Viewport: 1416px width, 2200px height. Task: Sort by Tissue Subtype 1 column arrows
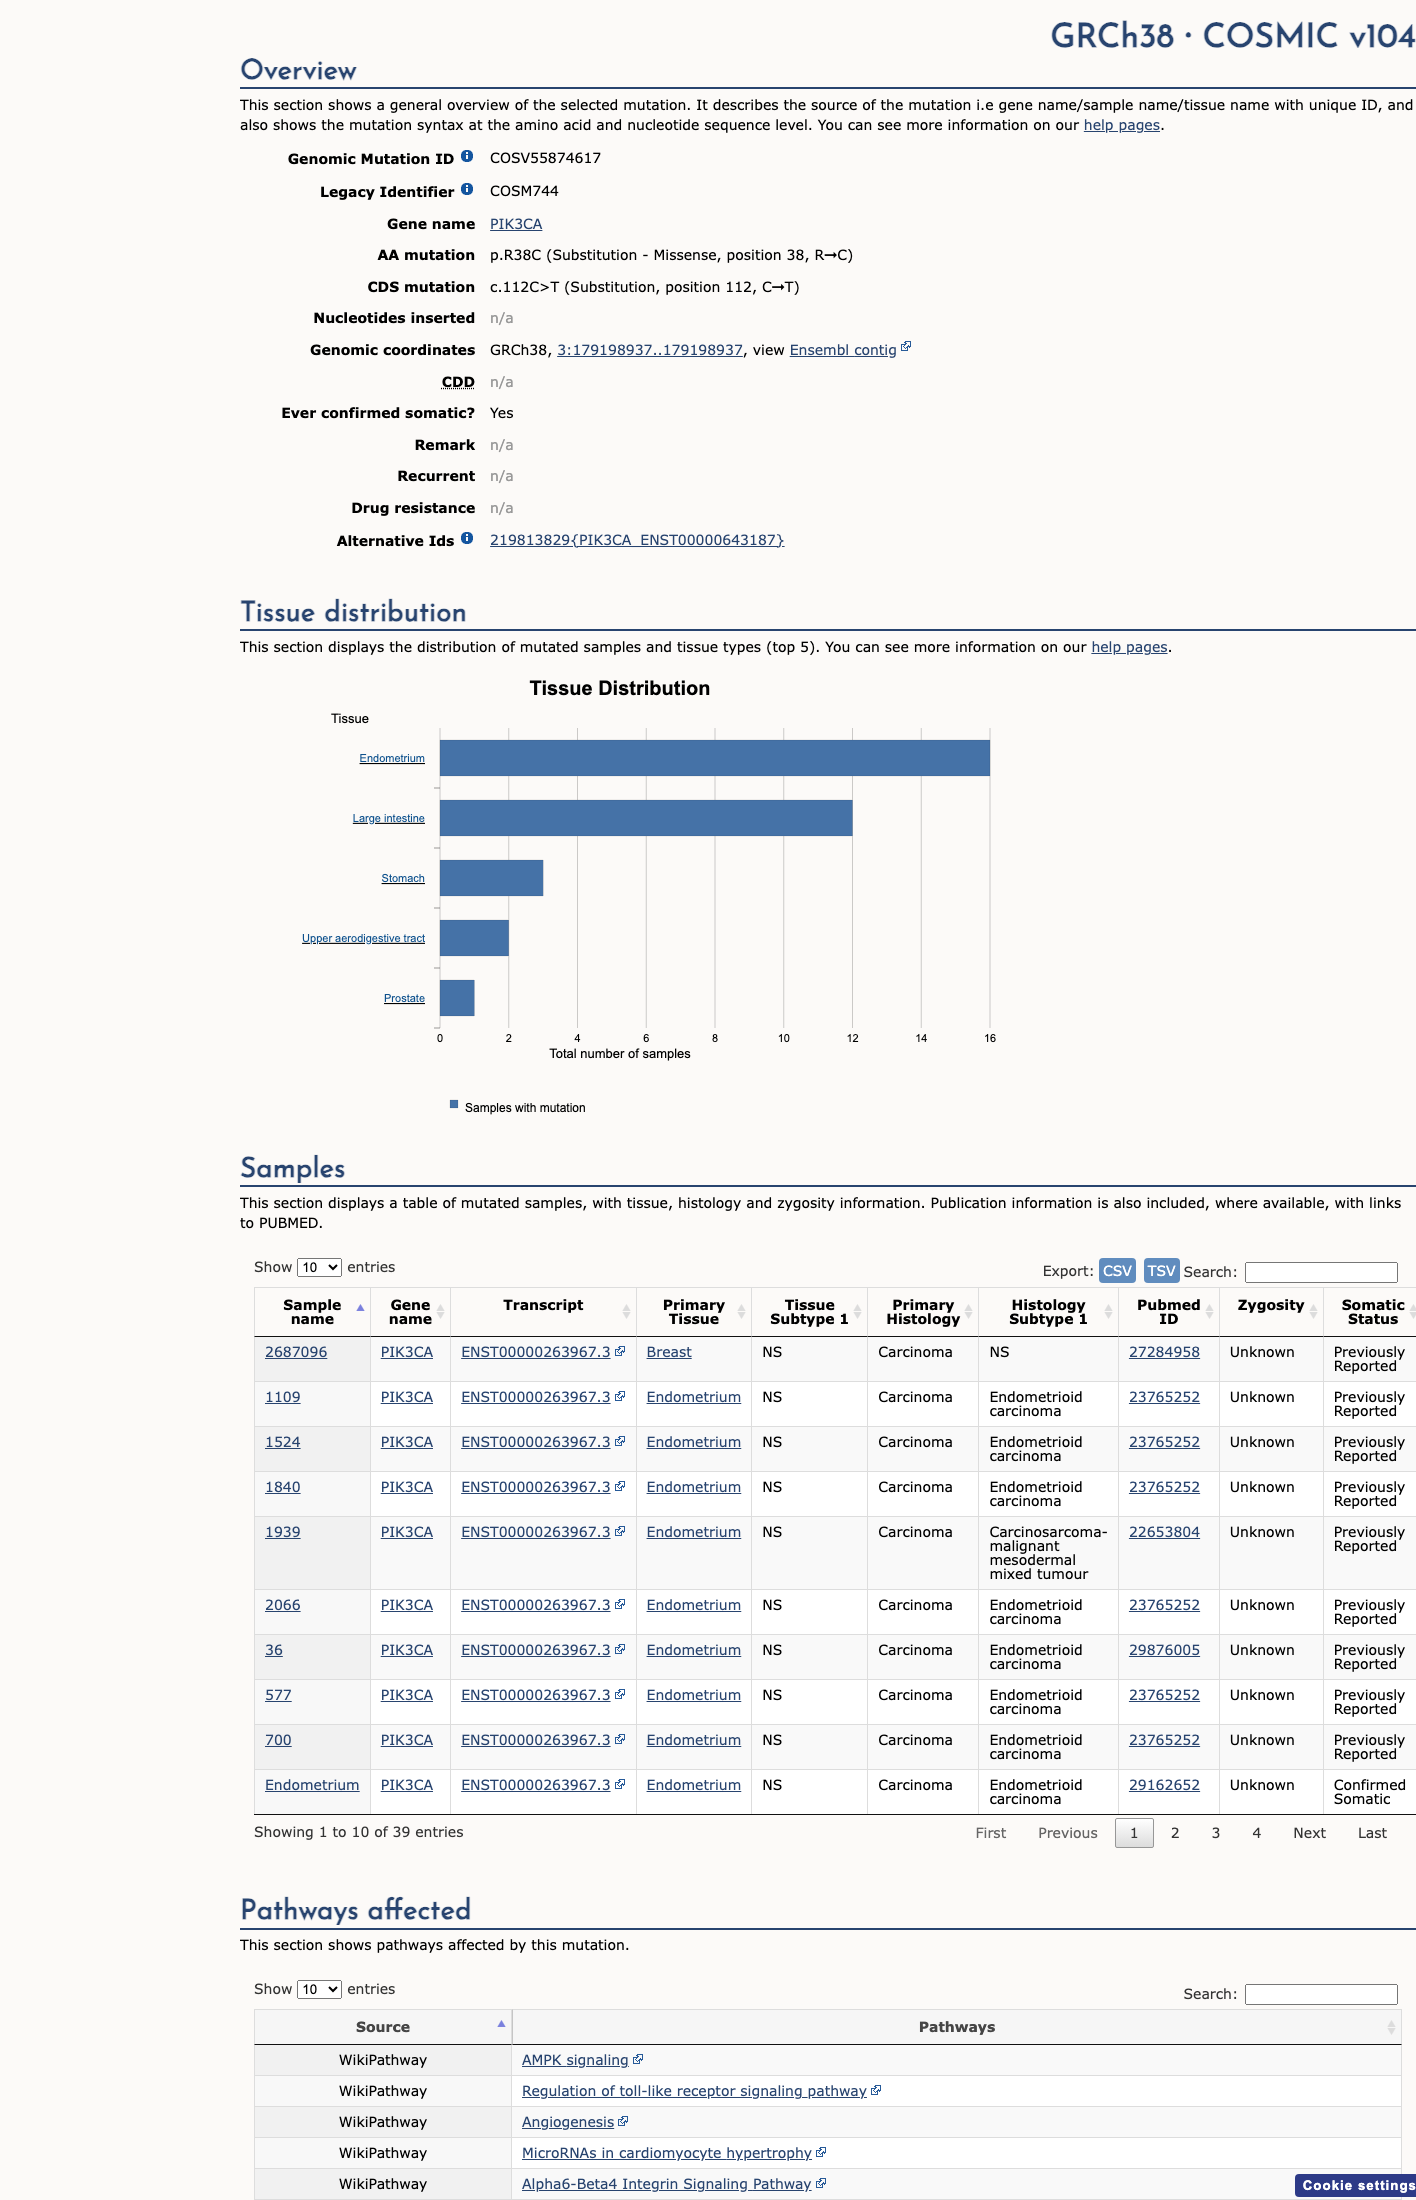(857, 1312)
